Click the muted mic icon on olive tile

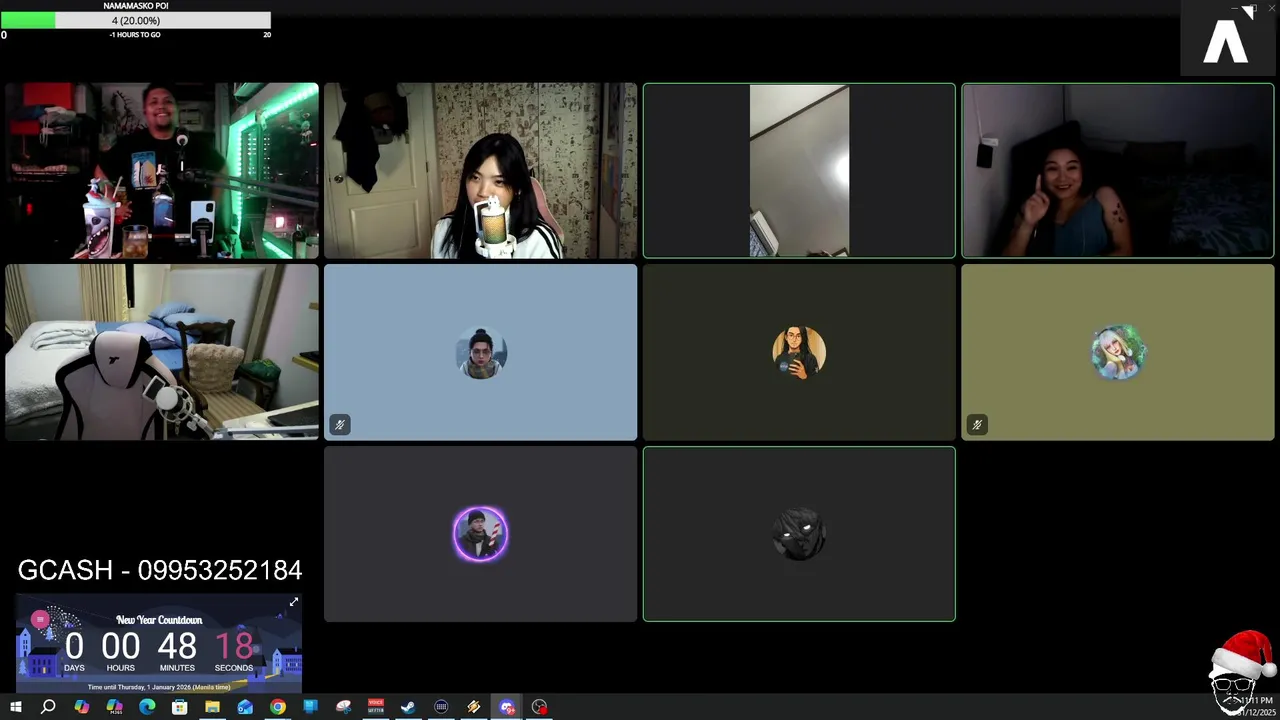click(x=977, y=425)
